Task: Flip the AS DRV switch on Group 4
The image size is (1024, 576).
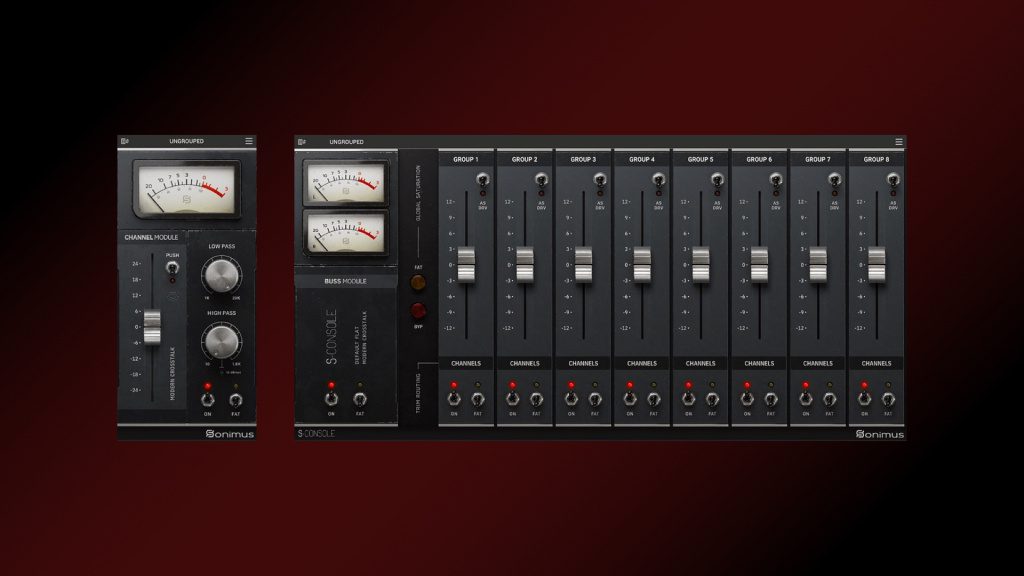Action: 659,179
